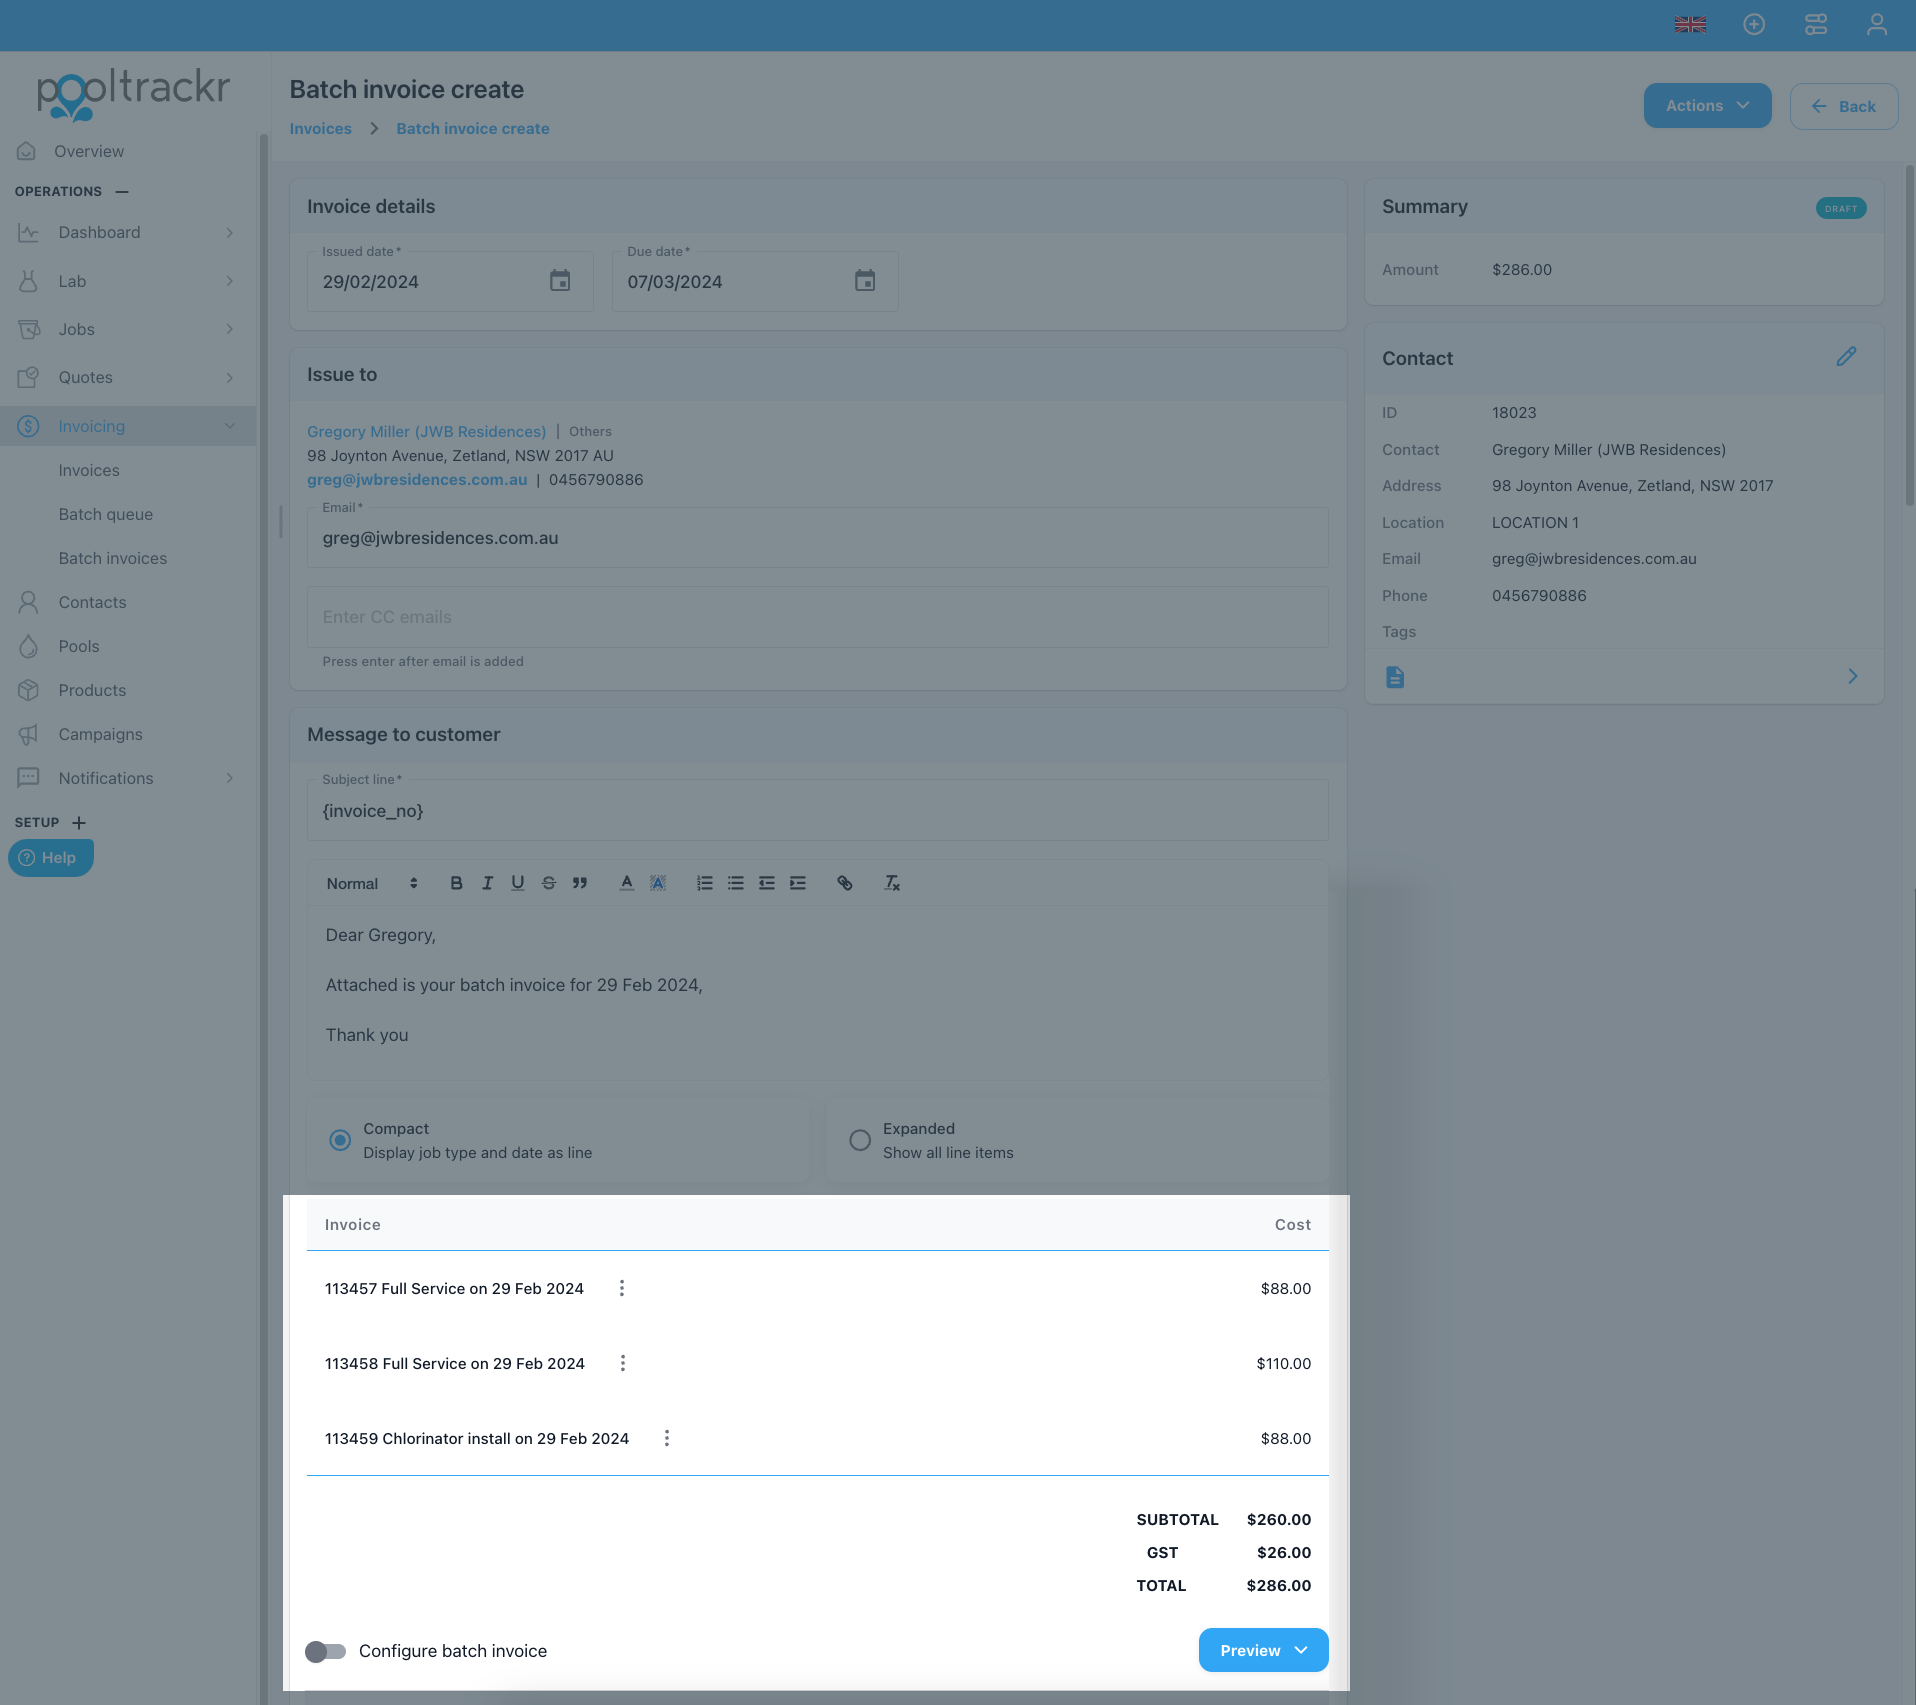Viewport: 1916px width, 1705px height.
Task: Select the Expanded invoice layout
Action: coord(860,1140)
